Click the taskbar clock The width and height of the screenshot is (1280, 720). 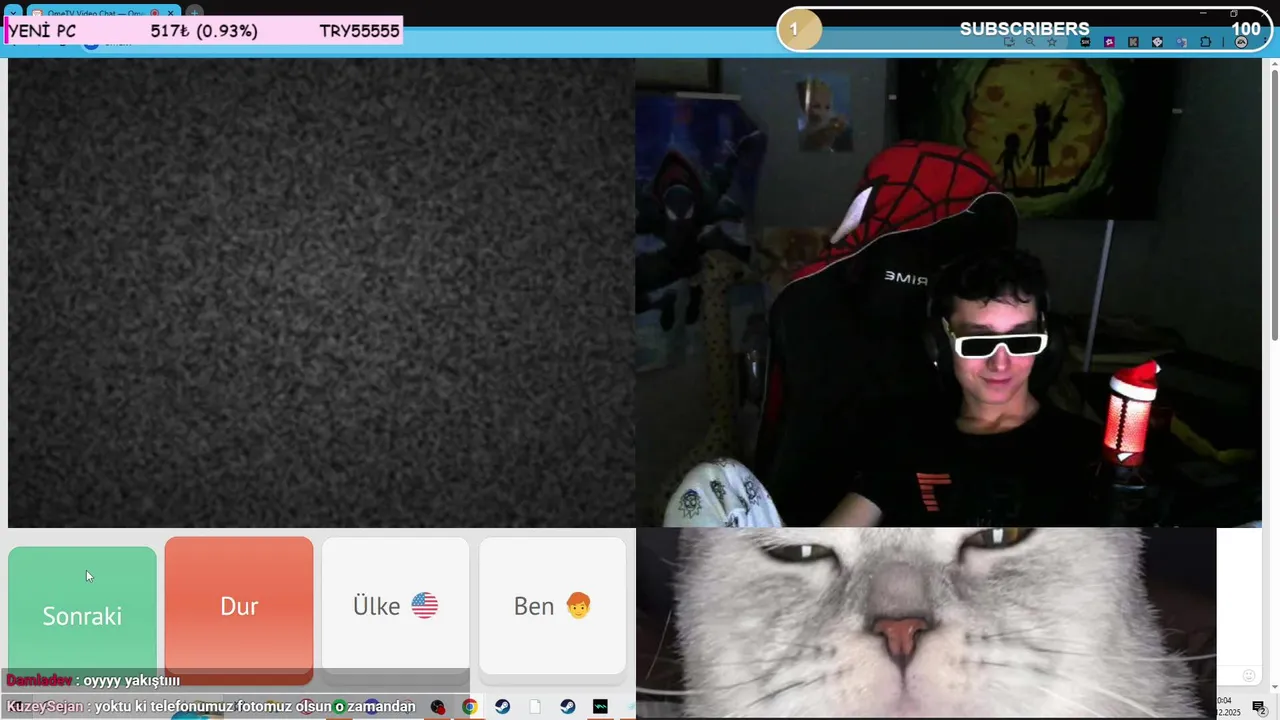click(x=1228, y=707)
